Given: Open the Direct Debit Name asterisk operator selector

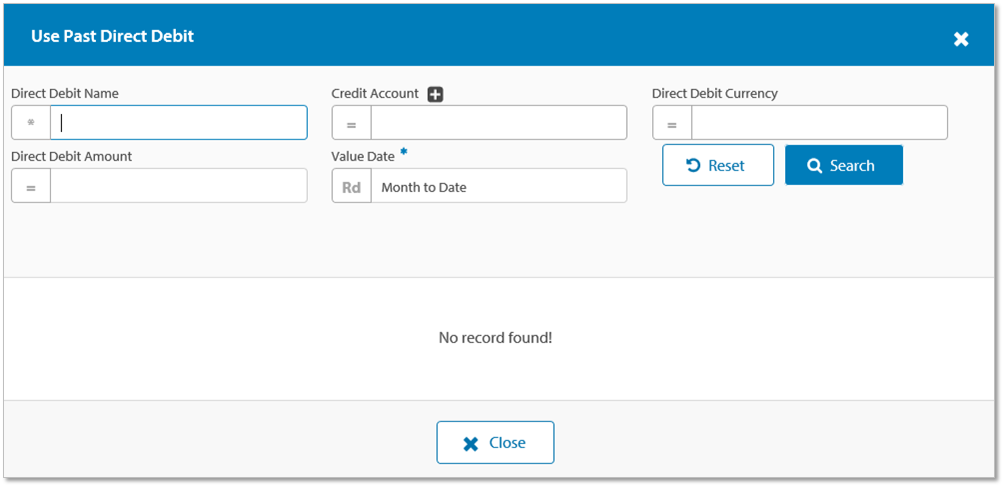Looking at the screenshot, I should click(x=31, y=123).
